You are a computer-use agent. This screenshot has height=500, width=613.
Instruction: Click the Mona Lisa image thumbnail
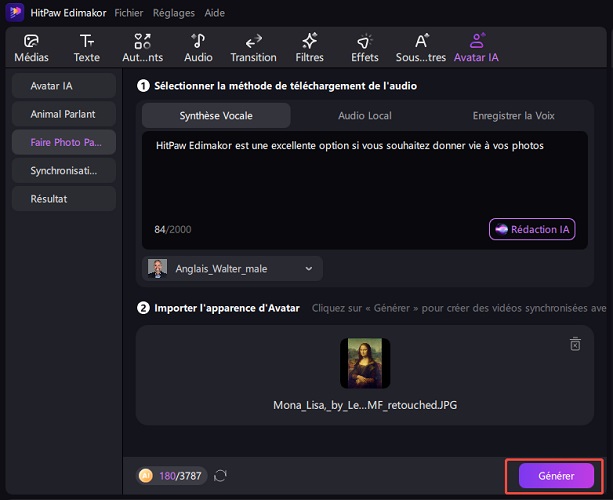coord(365,363)
